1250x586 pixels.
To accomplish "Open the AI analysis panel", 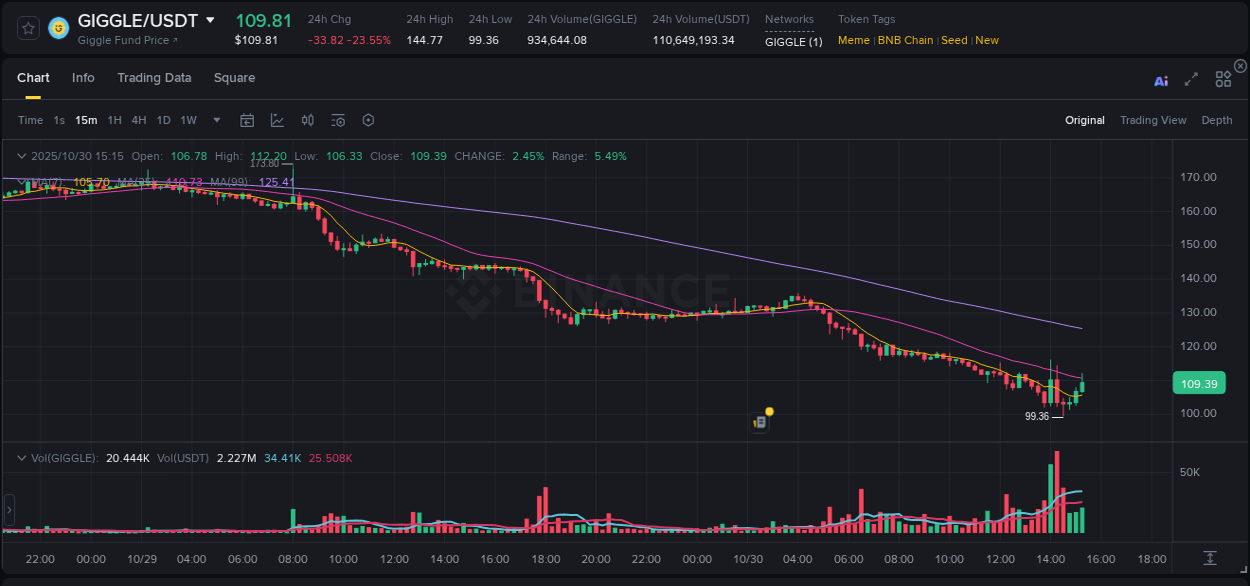I will tap(1161, 81).
